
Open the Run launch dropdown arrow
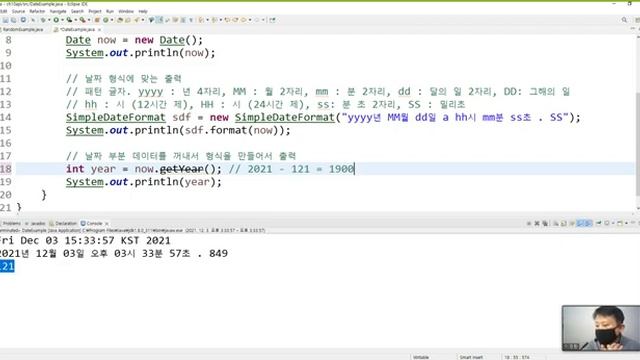62,20
